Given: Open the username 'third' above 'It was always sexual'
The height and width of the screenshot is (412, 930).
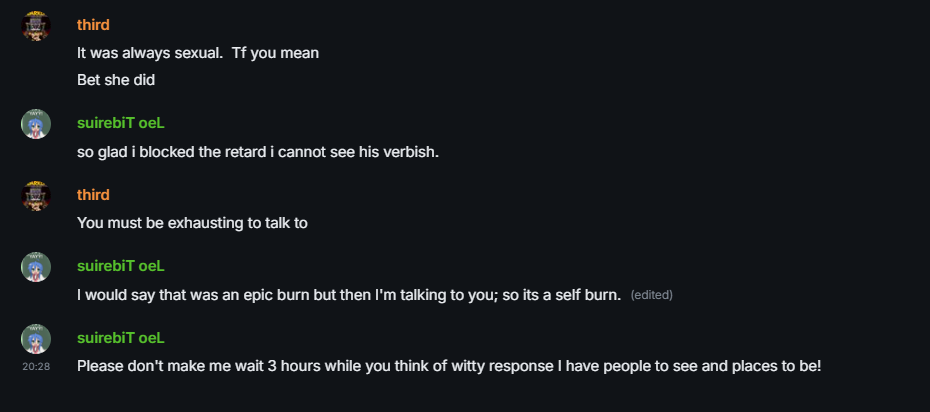Looking at the screenshot, I should coord(93,25).
